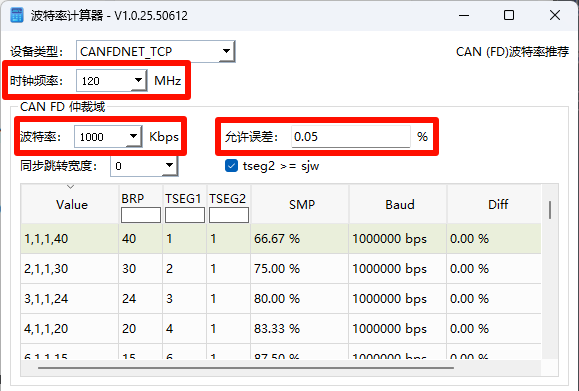Toggle the tseg2 >= sjw checkbox
579x391 pixels.
pyautogui.click(x=232, y=166)
